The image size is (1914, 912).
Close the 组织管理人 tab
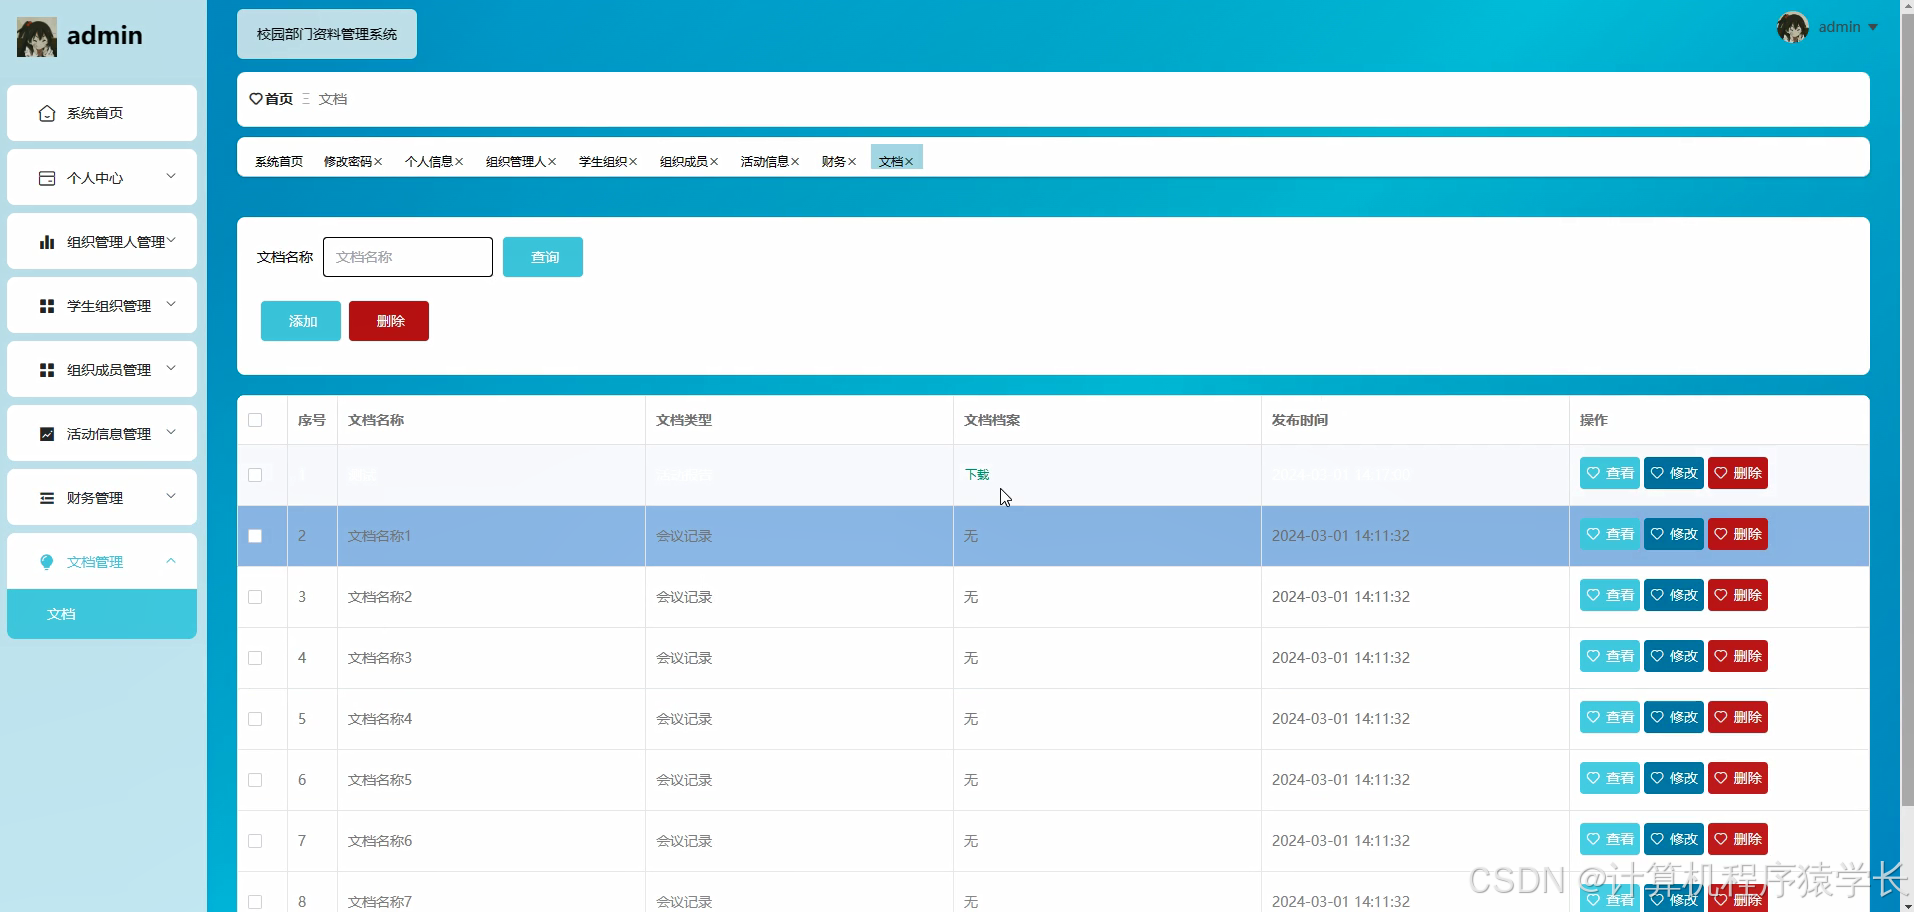(x=552, y=162)
